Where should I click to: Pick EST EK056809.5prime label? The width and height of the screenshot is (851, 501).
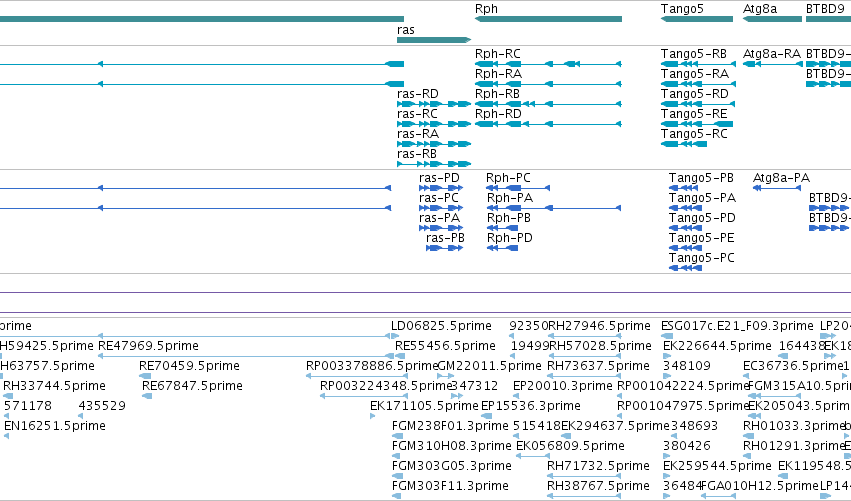pos(570,446)
